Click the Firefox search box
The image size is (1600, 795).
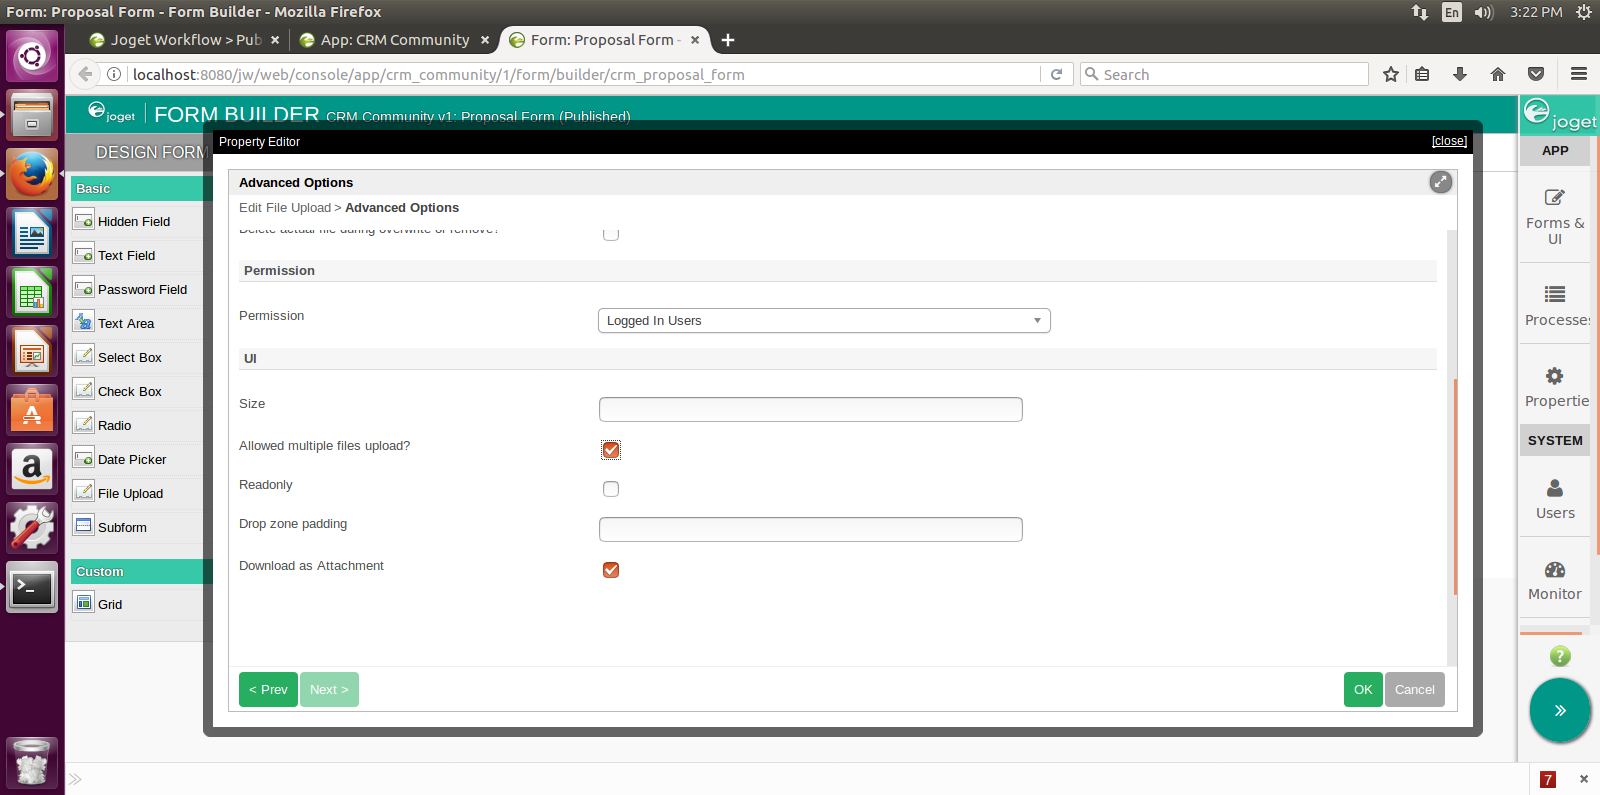click(1224, 74)
